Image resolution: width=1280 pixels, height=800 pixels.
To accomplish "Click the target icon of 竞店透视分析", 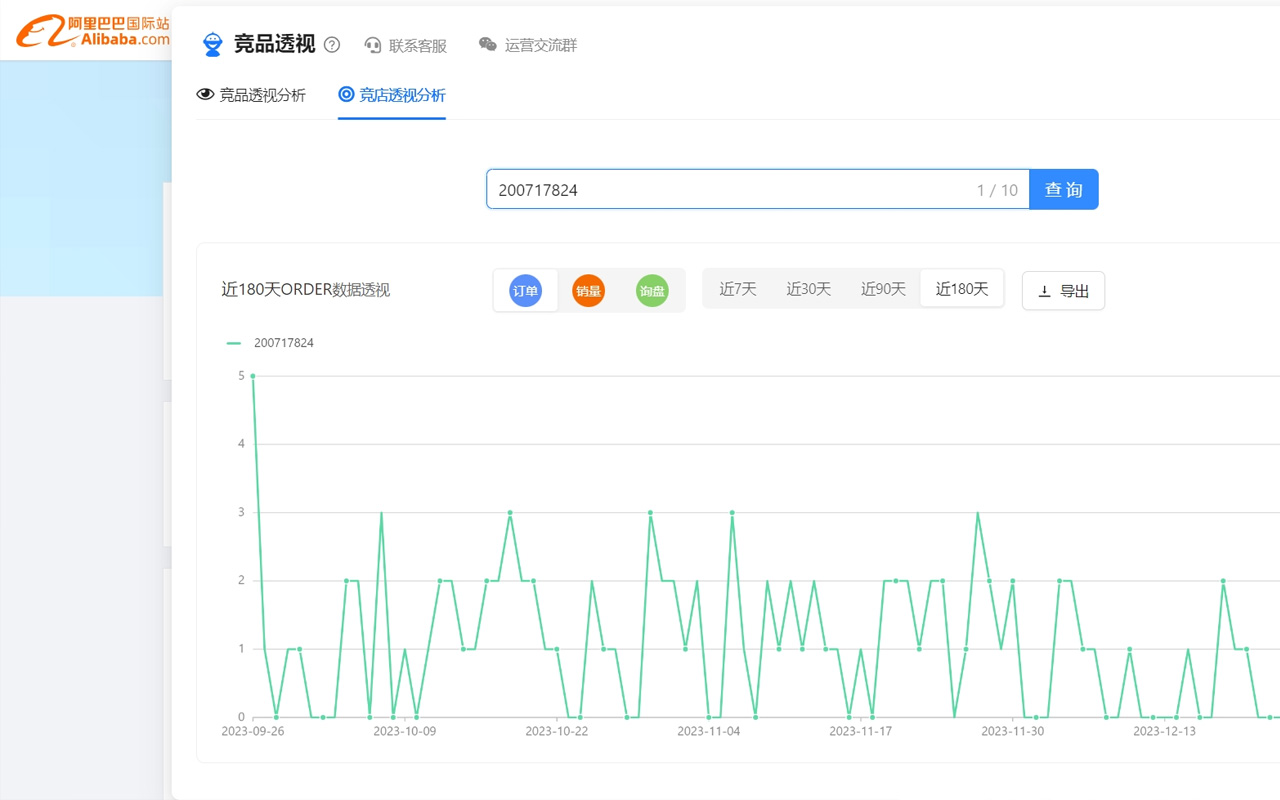I will point(344,94).
